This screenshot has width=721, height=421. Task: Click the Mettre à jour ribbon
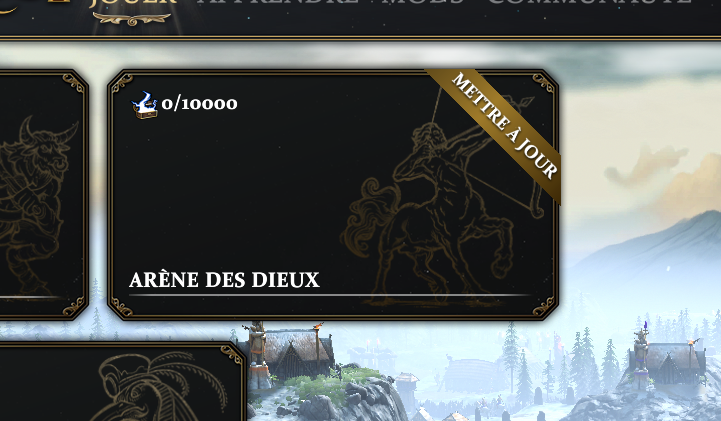504,125
